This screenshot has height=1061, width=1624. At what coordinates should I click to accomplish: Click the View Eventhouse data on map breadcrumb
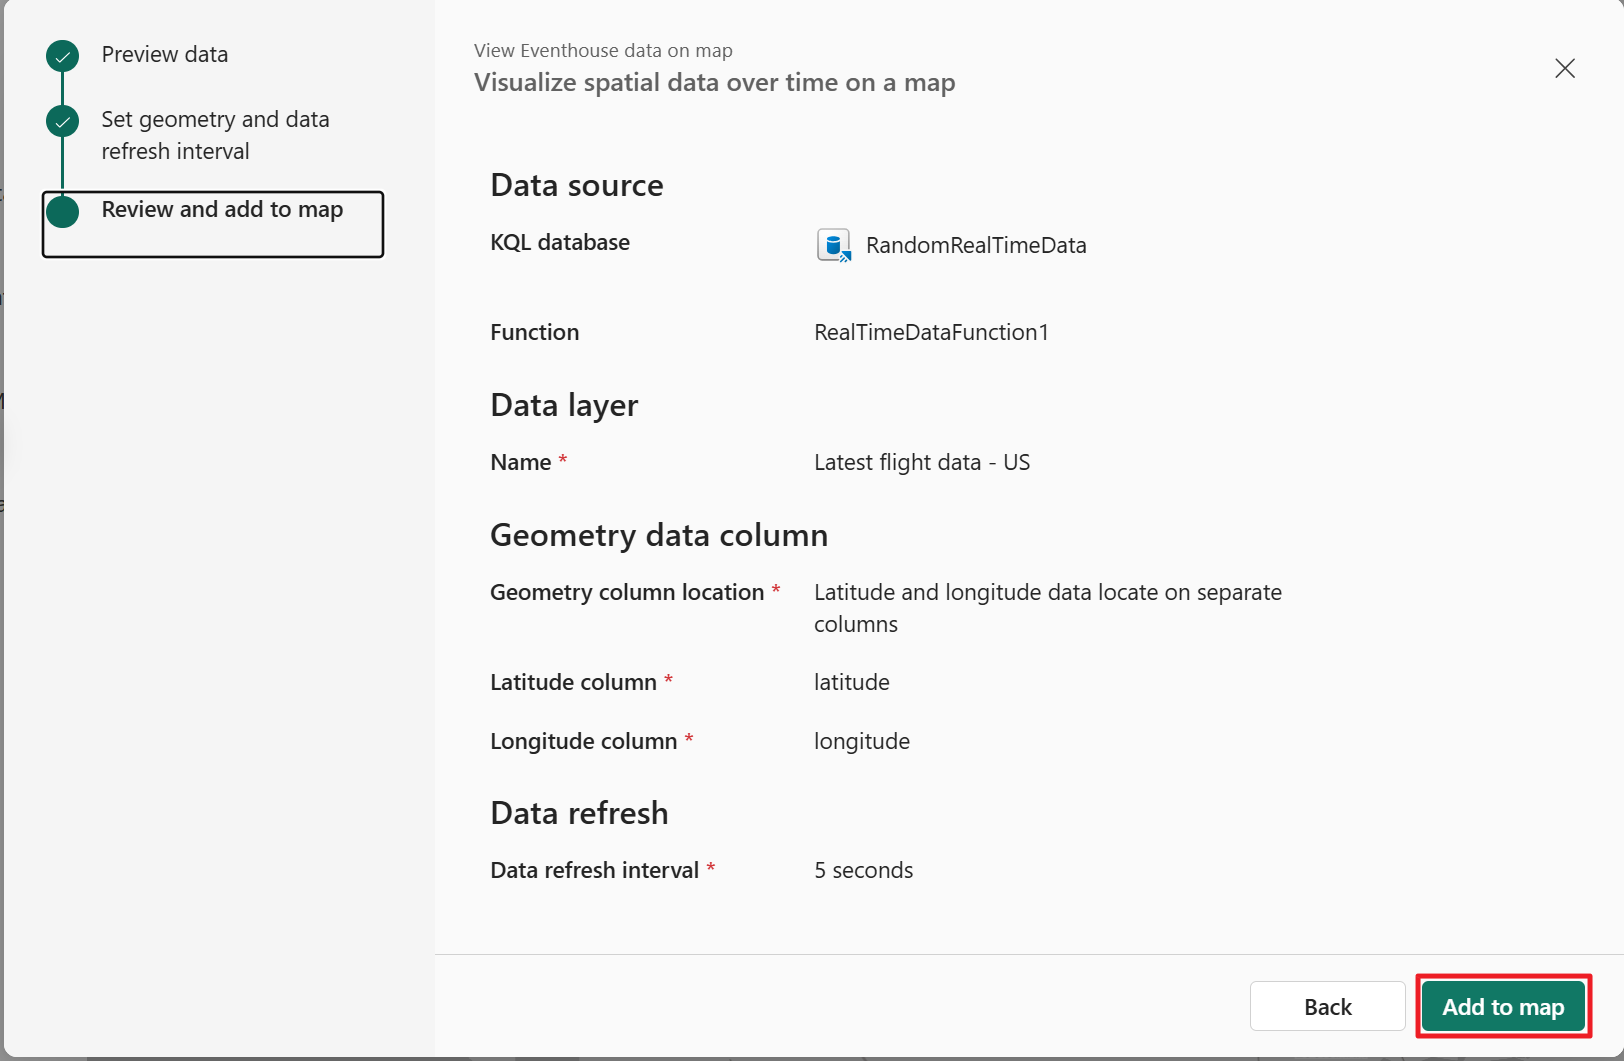pyautogui.click(x=603, y=50)
